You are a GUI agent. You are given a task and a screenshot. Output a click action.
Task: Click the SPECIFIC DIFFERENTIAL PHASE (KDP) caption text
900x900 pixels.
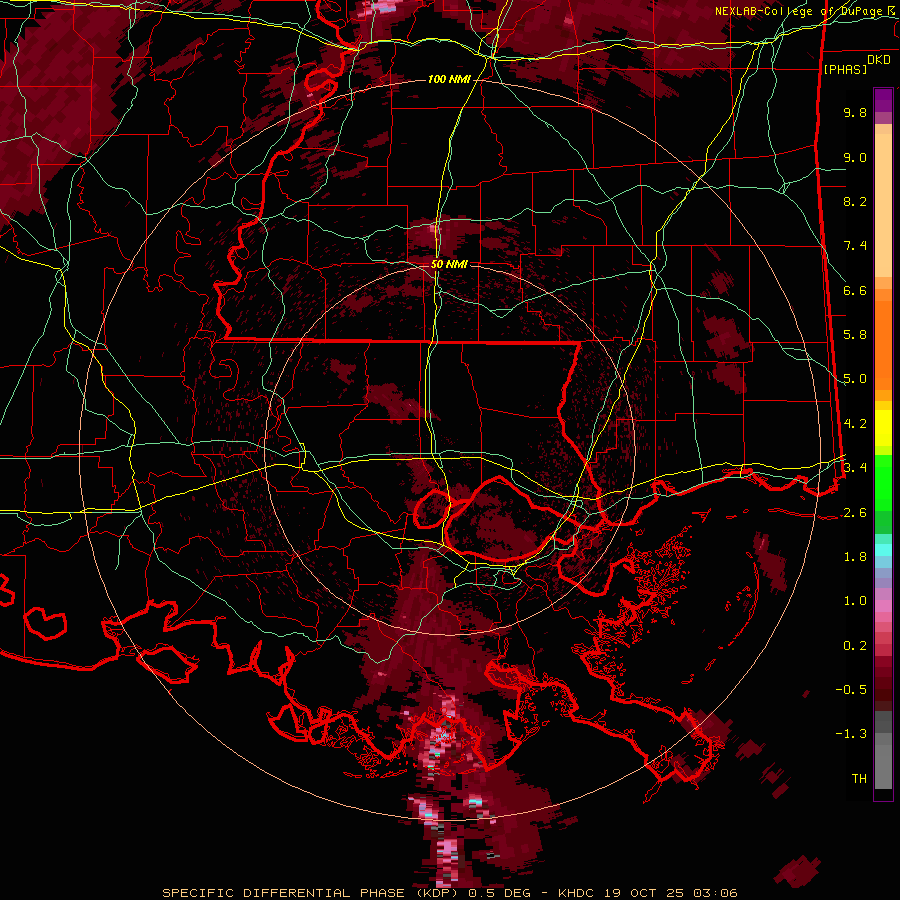(x=314, y=893)
